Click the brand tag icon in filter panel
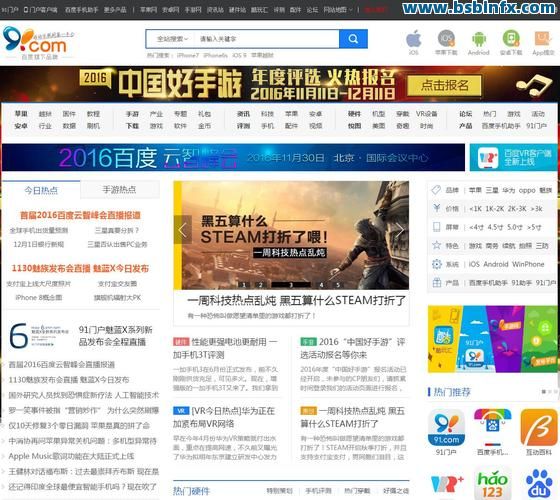This screenshot has height=500, width=560. pos(436,190)
